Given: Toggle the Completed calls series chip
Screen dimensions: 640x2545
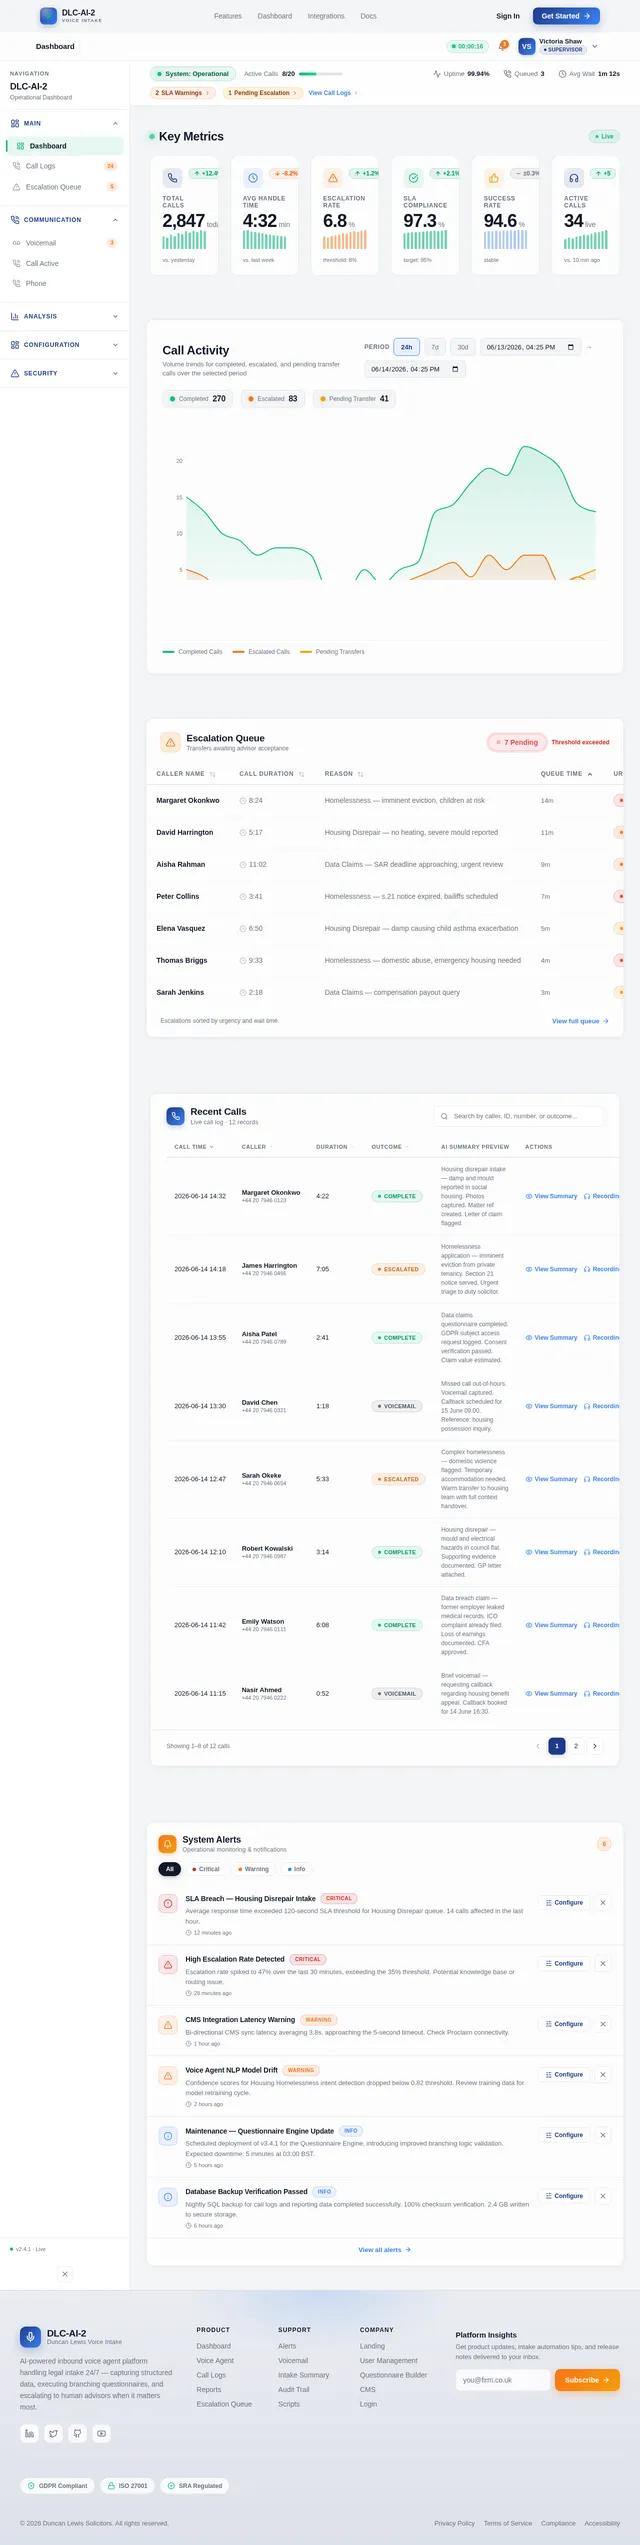Looking at the screenshot, I should pos(198,398).
